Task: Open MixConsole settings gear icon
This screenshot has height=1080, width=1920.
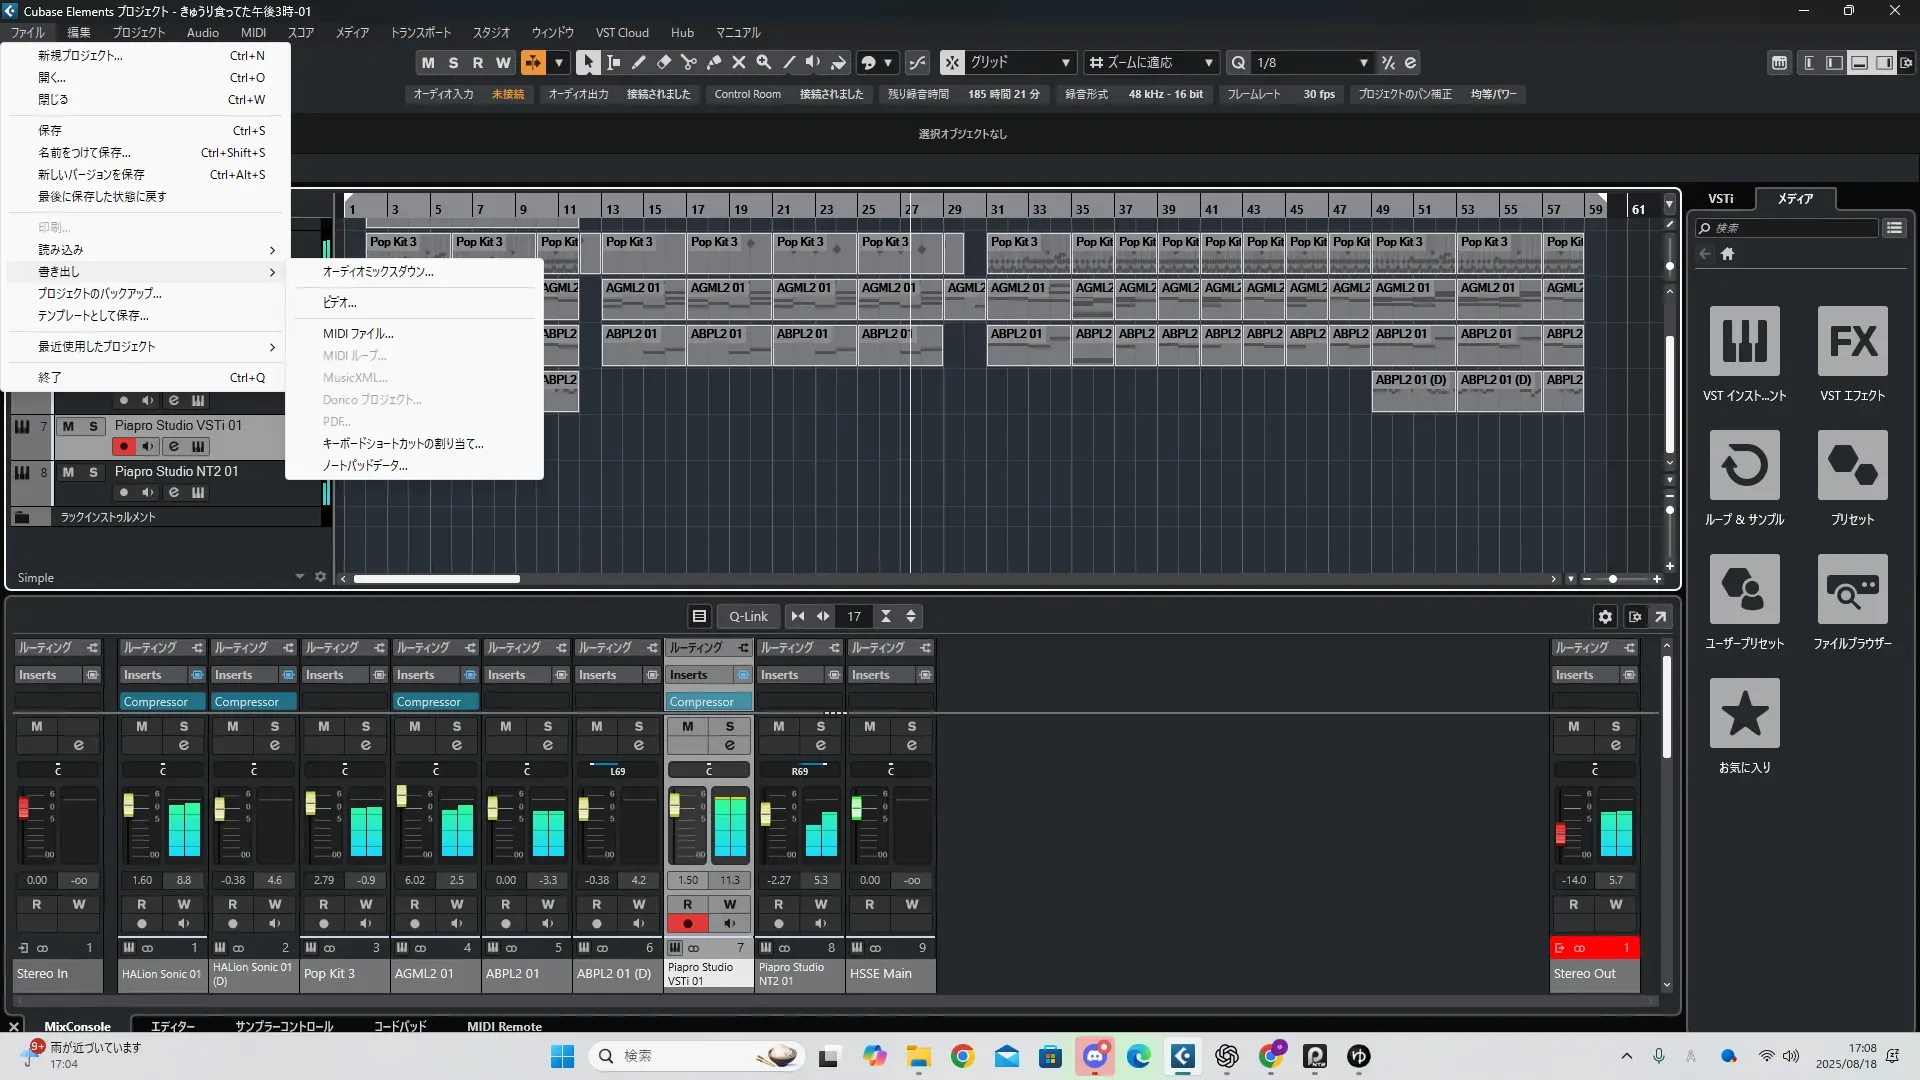Action: 1605,617
